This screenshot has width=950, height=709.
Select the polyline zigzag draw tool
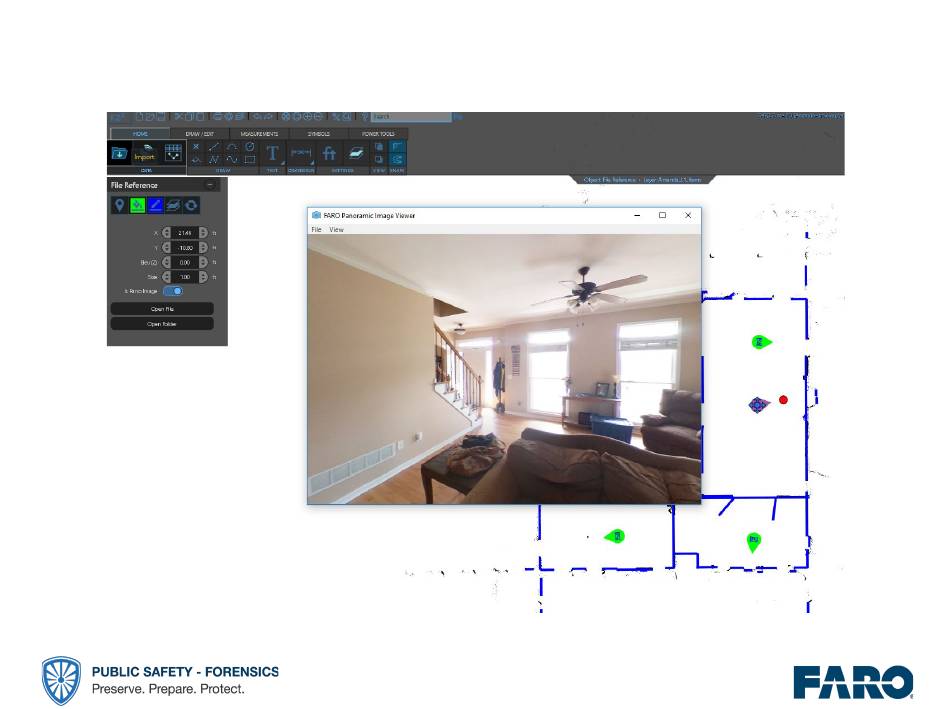(x=214, y=160)
